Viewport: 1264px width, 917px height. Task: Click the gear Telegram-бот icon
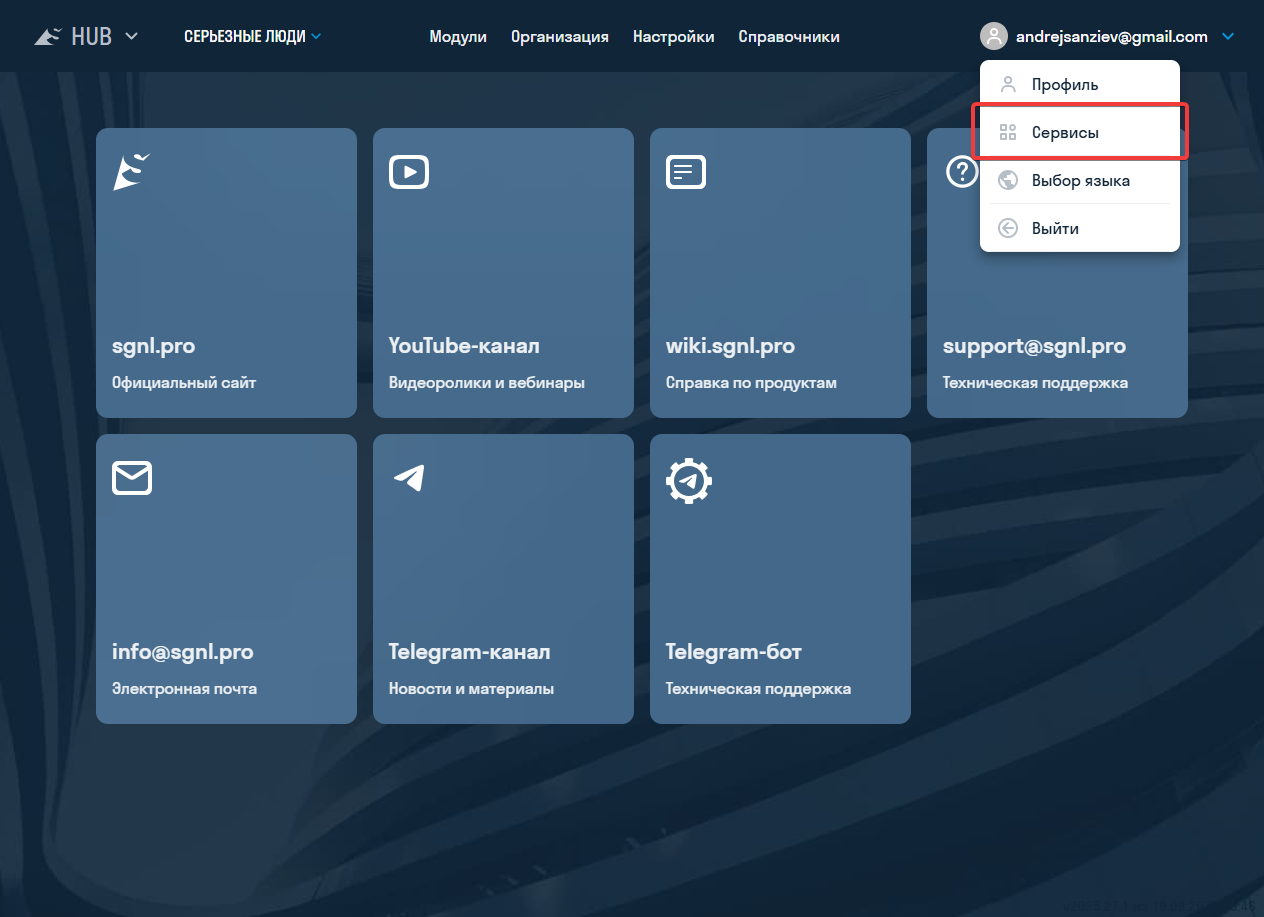(688, 480)
